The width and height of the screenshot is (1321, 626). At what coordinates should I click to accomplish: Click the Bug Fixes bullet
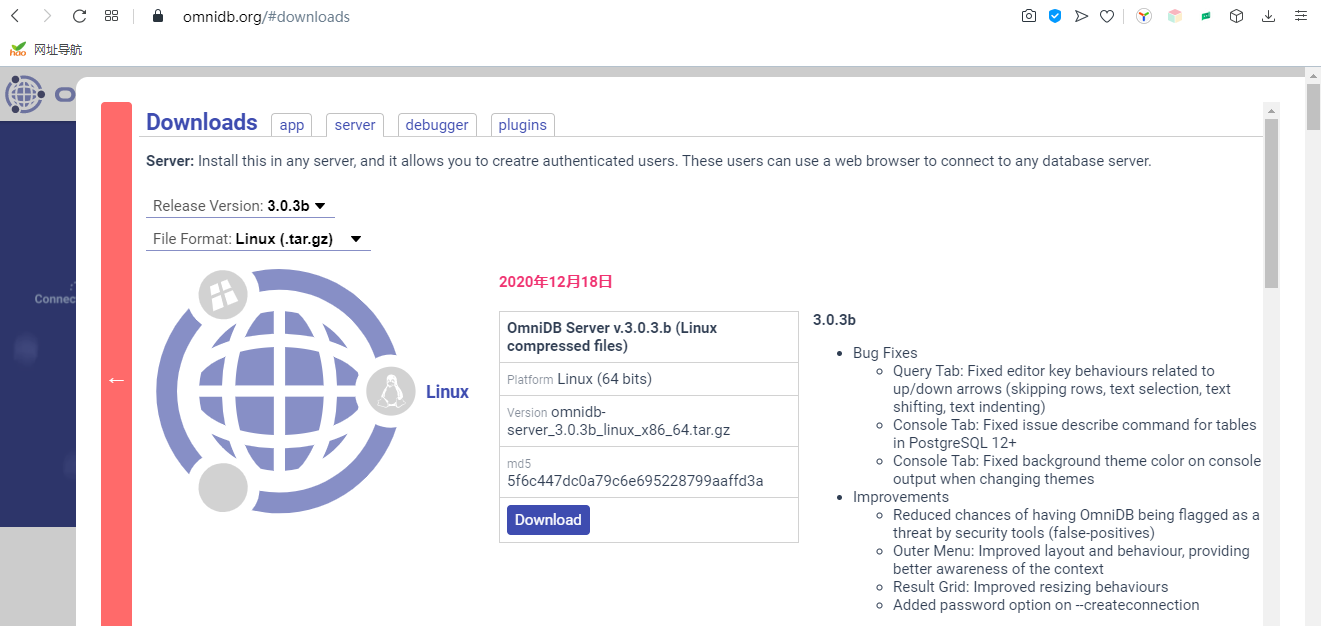[885, 353]
